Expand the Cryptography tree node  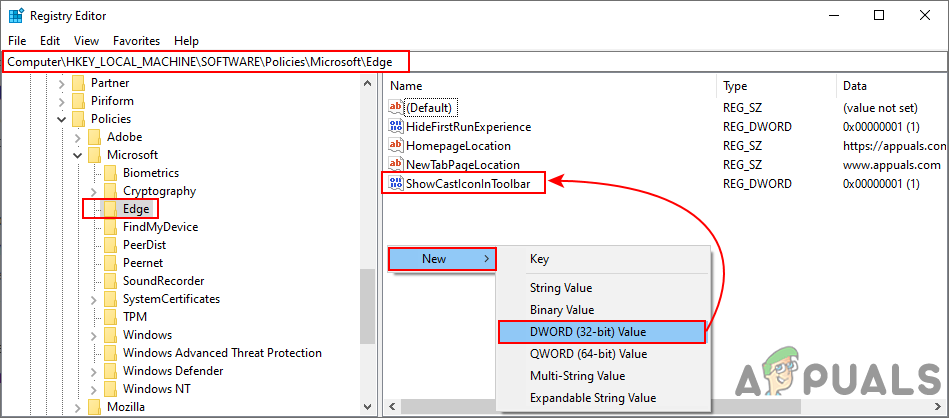pos(94,191)
